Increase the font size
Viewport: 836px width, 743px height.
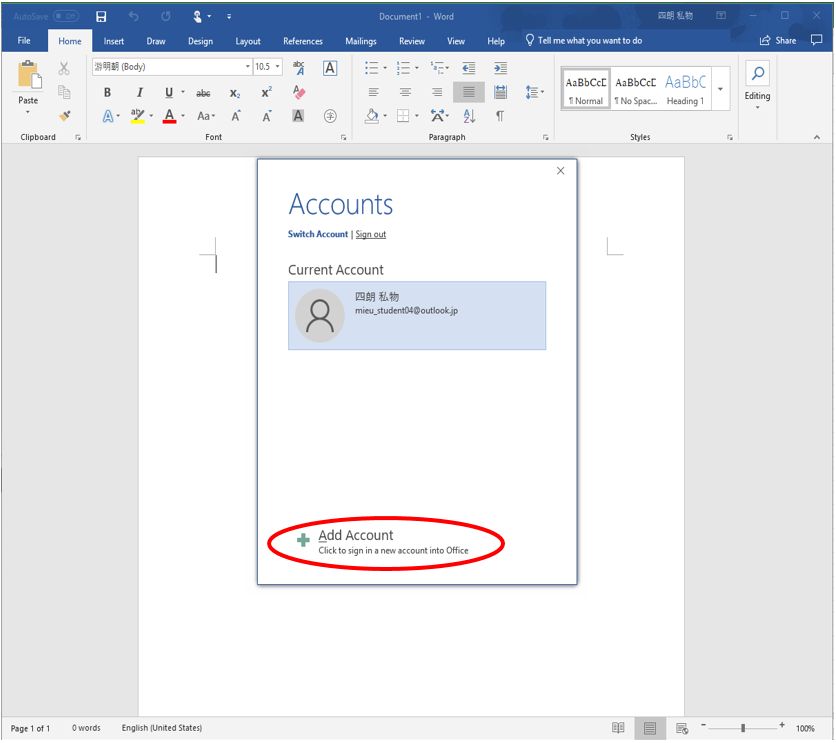pyautogui.click(x=236, y=116)
